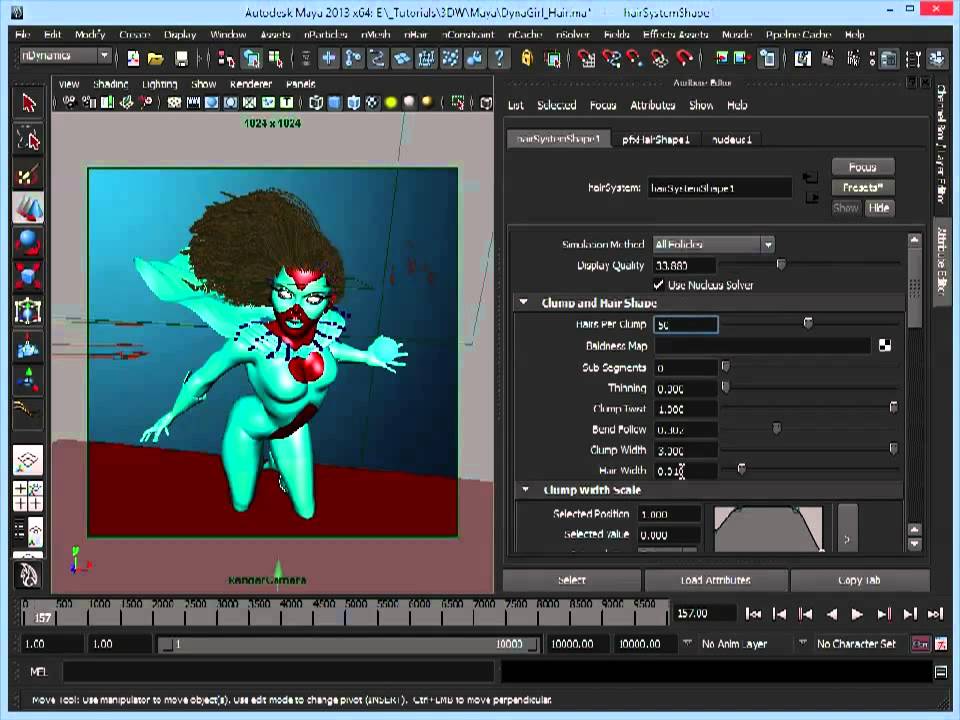Image resolution: width=960 pixels, height=720 pixels.
Task: Open Attribute Editor Attributes menu
Action: [x=653, y=105]
